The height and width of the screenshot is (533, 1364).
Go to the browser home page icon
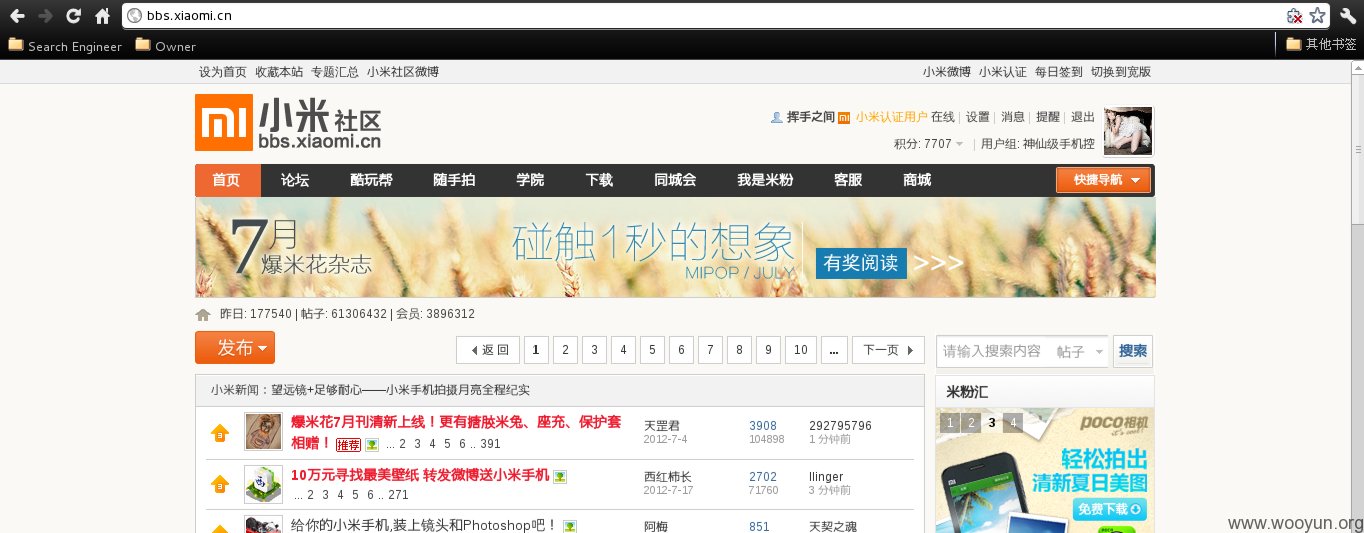(x=102, y=16)
